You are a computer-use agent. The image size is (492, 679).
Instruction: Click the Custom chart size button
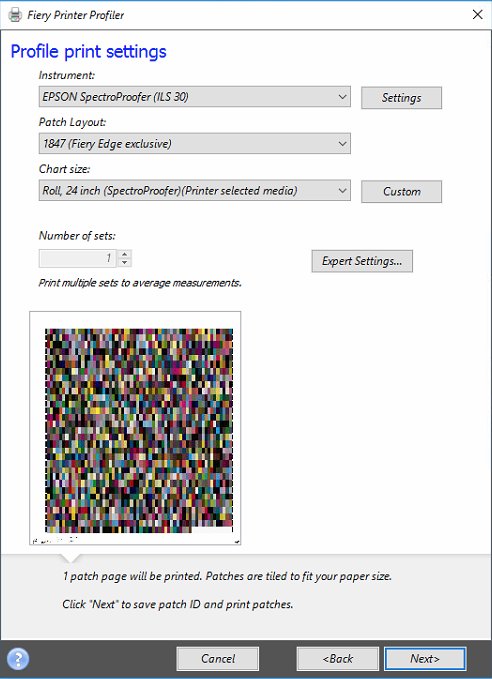401,191
